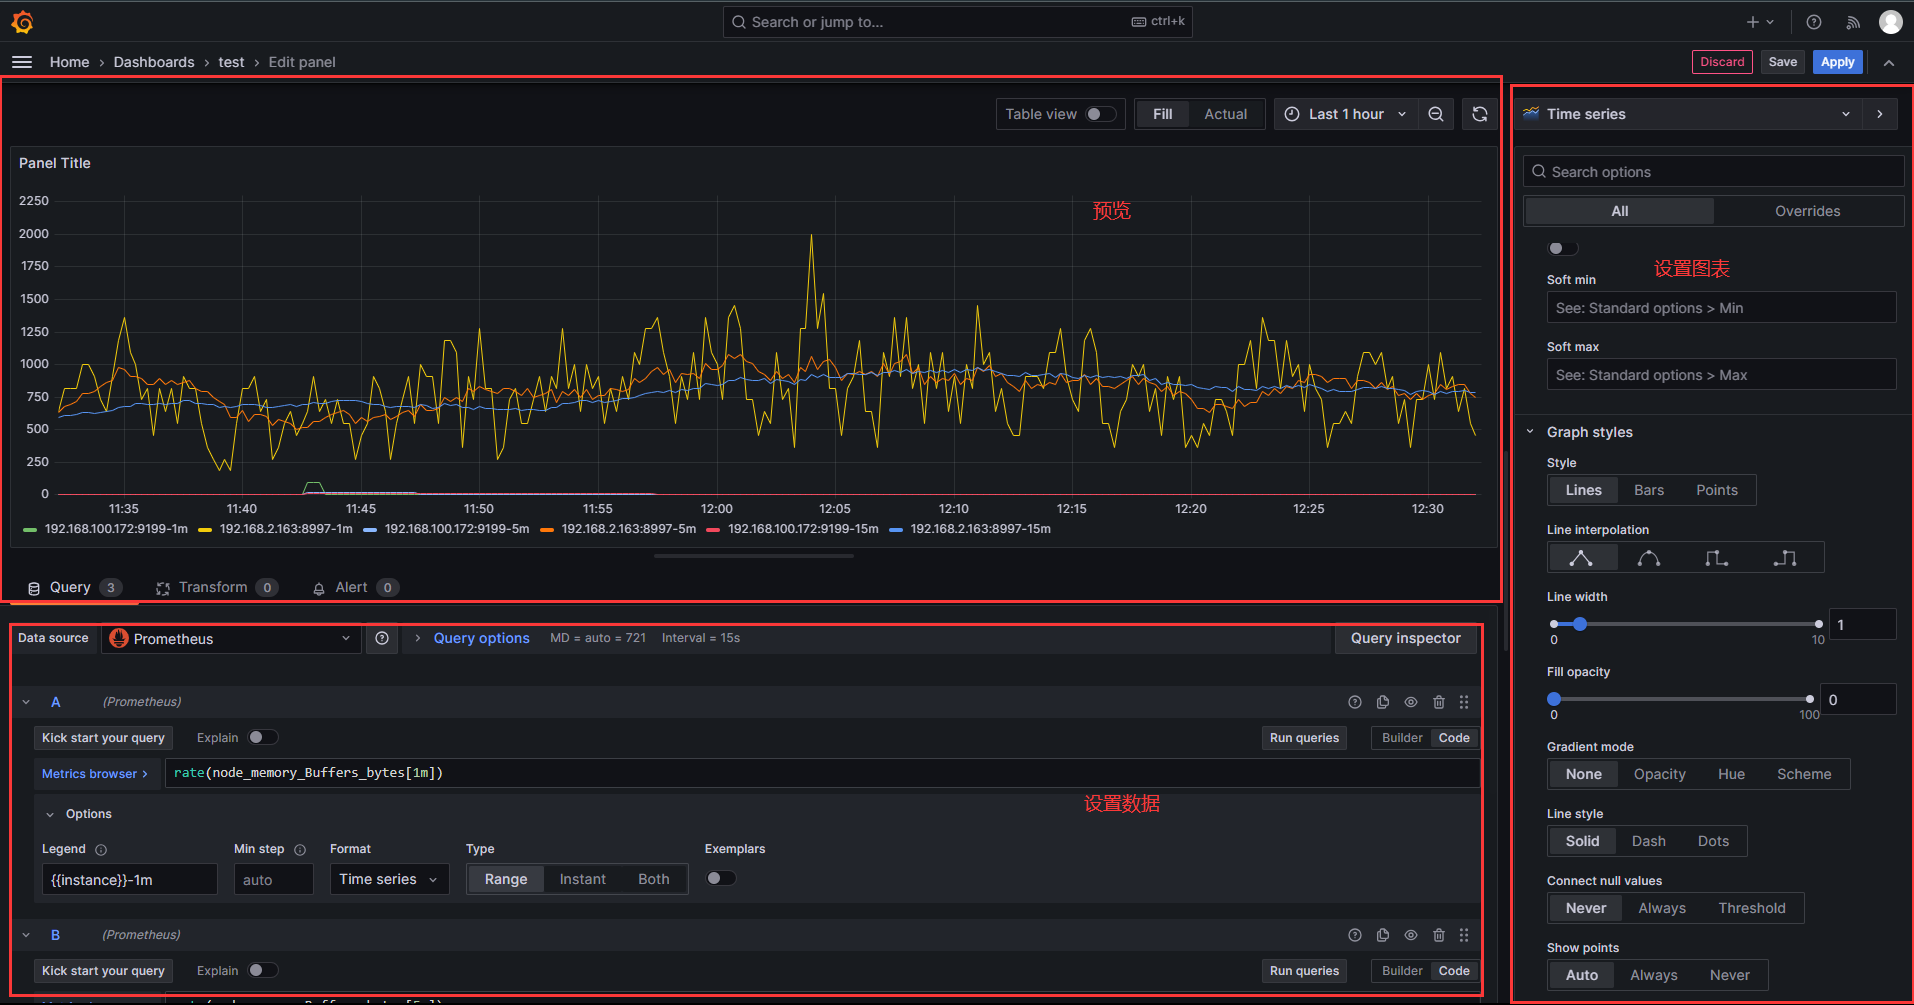The width and height of the screenshot is (1914, 1005).
Task: Click the Save button
Action: click(1783, 62)
